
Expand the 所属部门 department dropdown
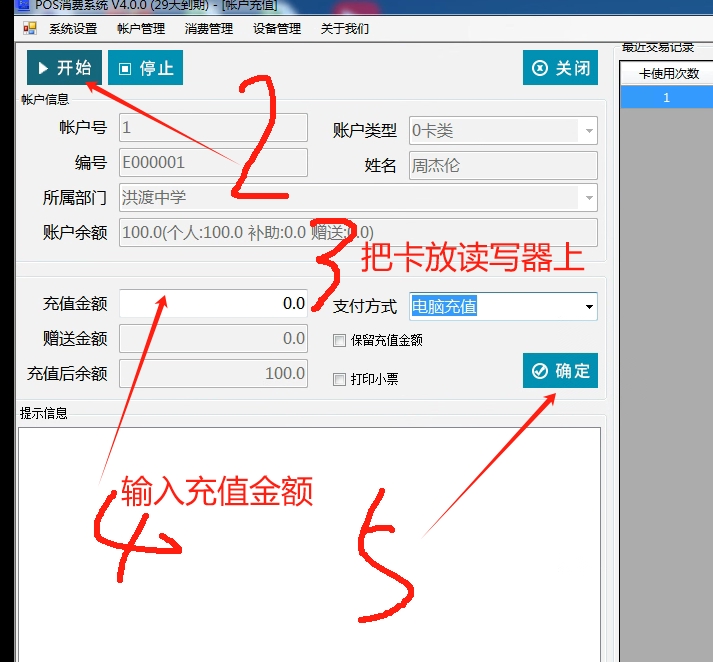(588, 198)
